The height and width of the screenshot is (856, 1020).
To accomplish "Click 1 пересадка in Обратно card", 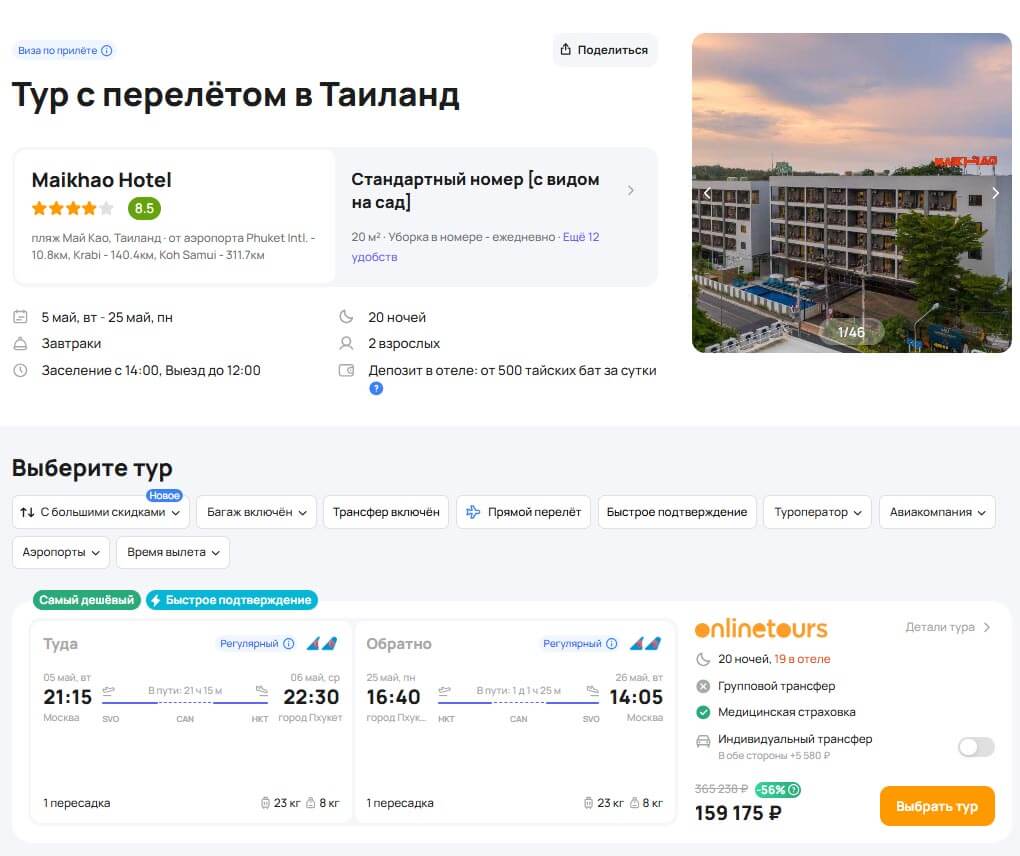I will 400,803.
